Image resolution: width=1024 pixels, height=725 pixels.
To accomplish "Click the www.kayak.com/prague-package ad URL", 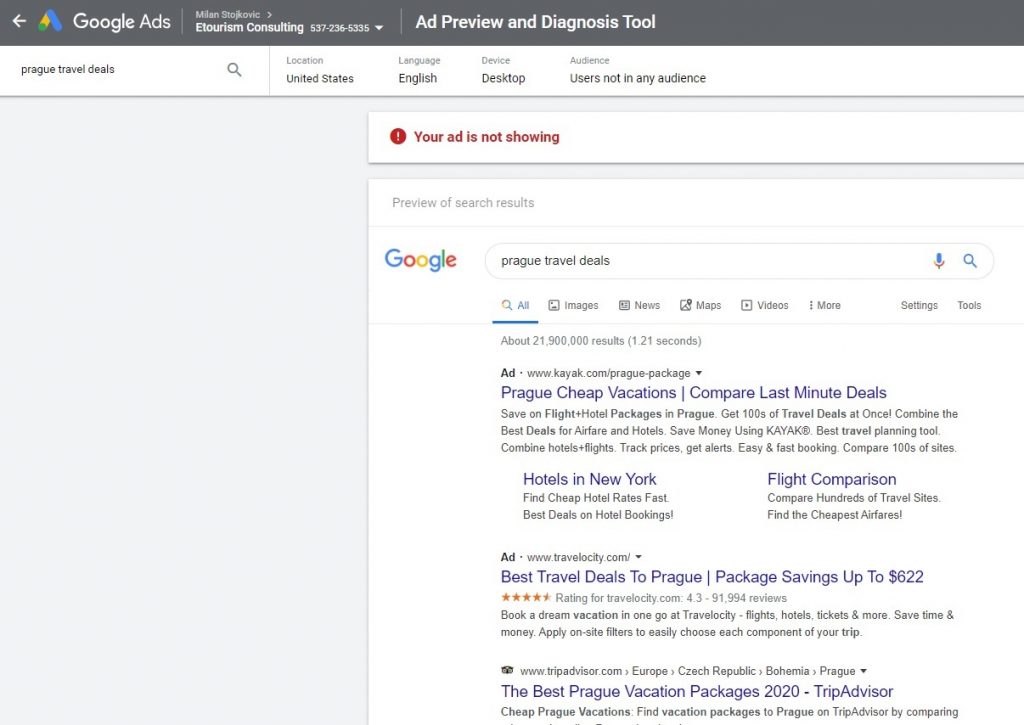I will pos(609,373).
